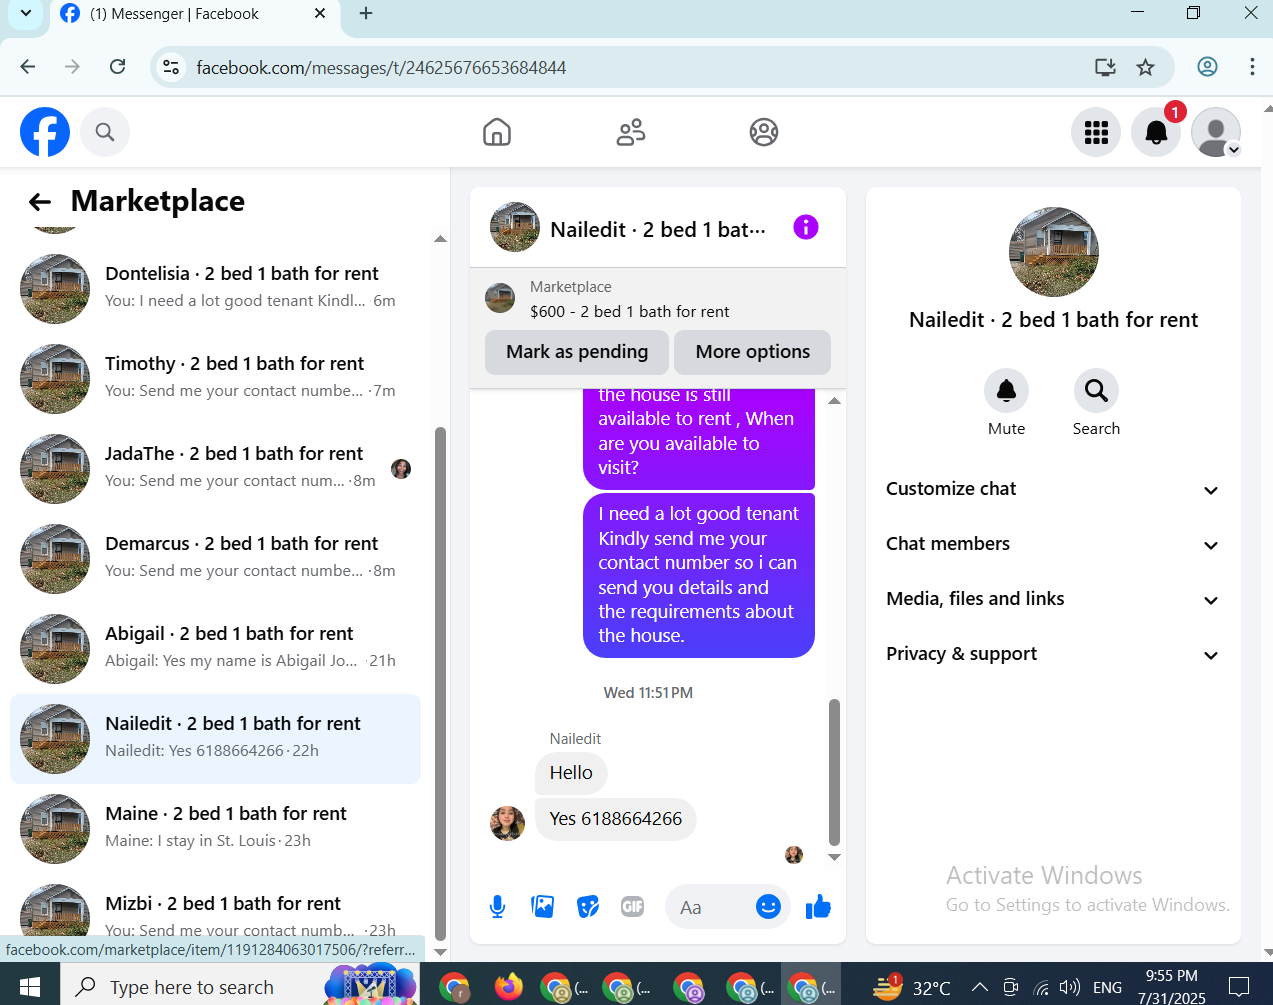Bookmark this tab star icon

click(x=1145, y=67)
